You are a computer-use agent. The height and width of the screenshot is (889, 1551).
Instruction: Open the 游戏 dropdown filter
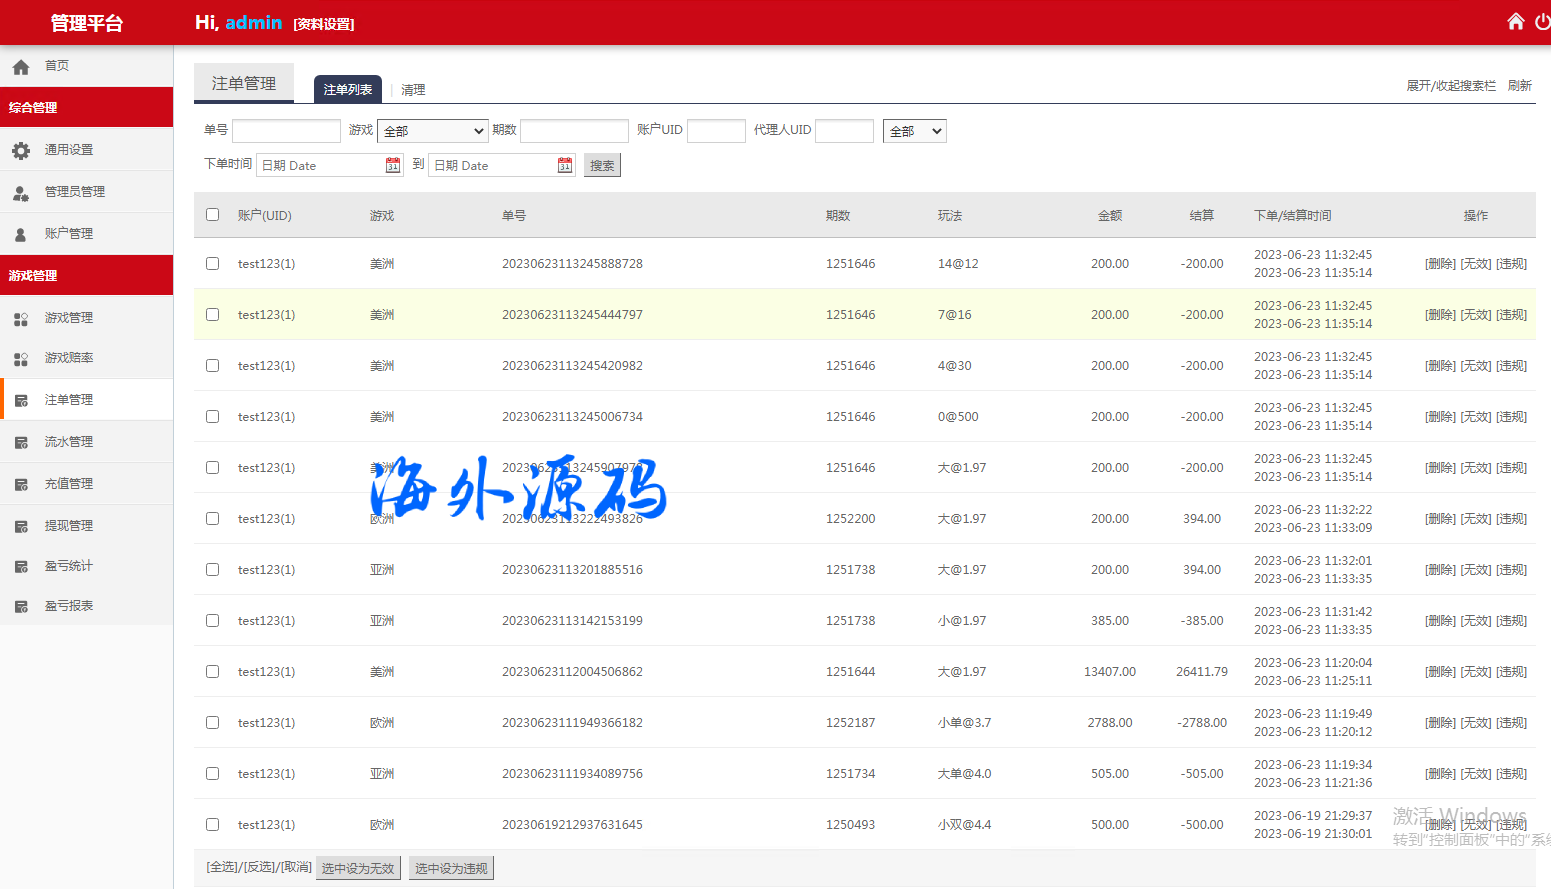[432, 131]
